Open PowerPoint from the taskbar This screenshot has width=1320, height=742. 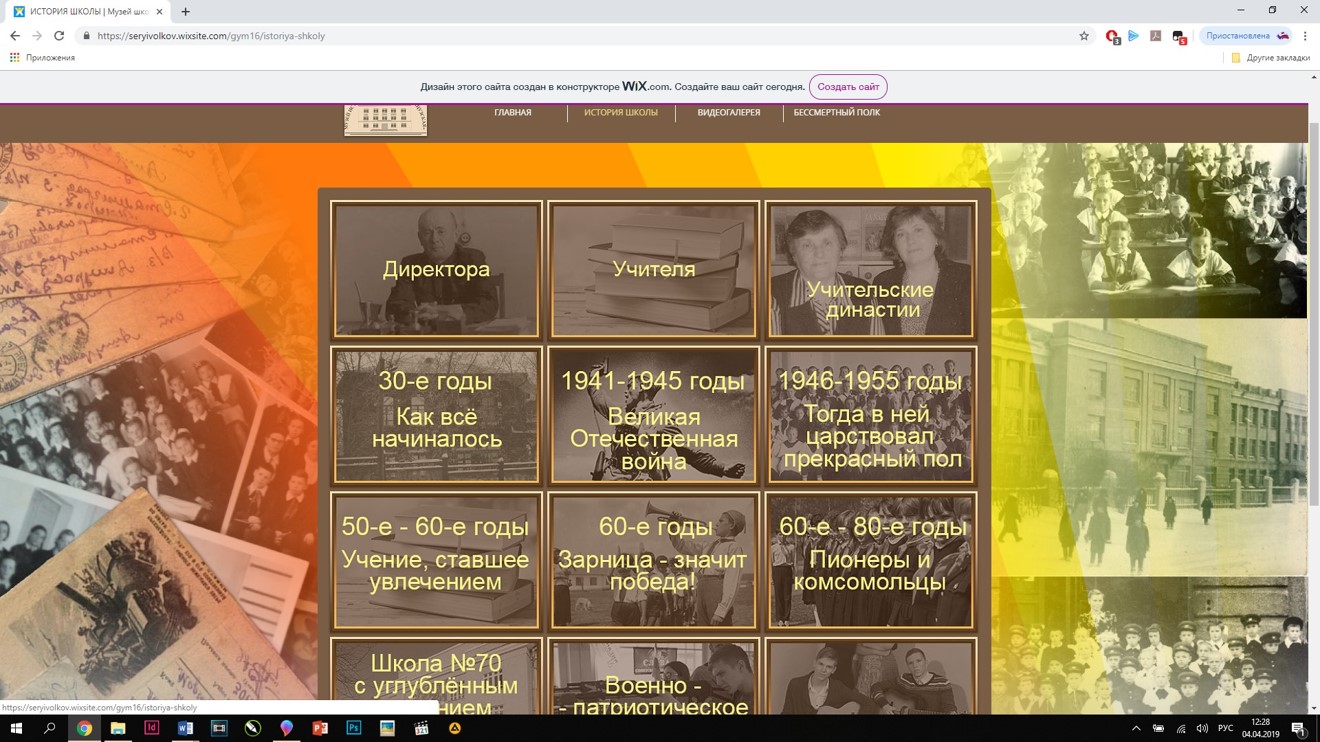(320, 729)
